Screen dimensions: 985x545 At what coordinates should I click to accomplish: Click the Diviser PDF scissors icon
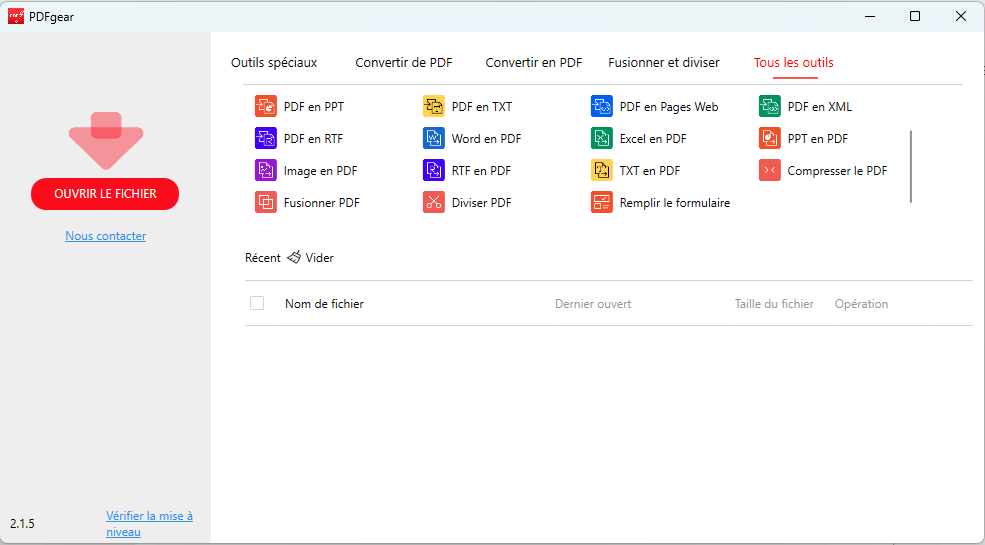(x=433, y=202)
